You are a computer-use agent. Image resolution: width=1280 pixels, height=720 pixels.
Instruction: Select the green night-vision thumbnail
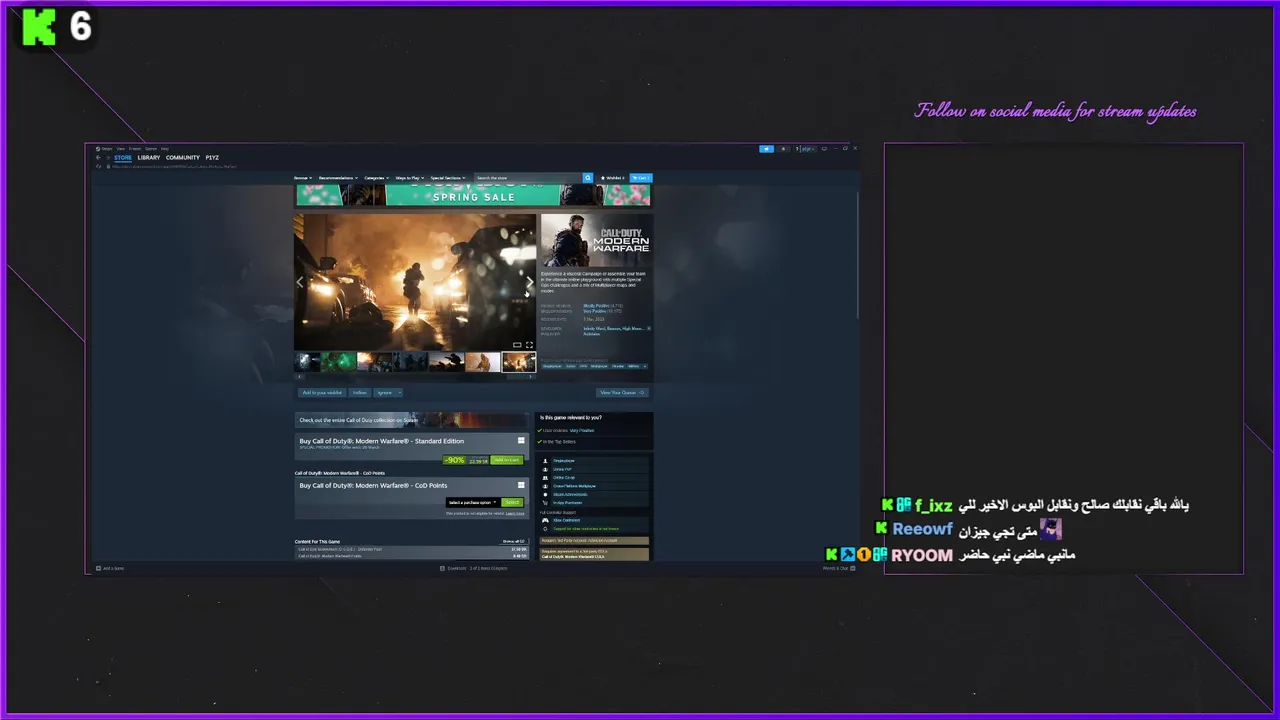pos(339,362)
